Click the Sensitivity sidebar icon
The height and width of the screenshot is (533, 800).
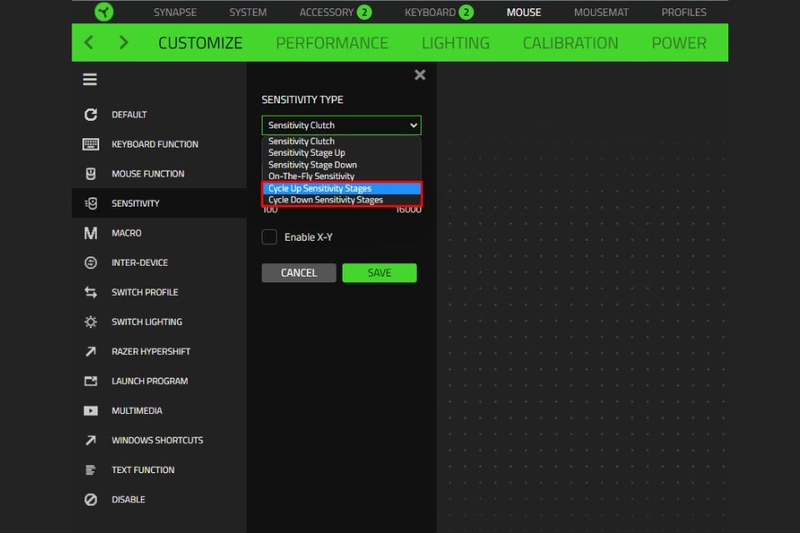(91, 204)
